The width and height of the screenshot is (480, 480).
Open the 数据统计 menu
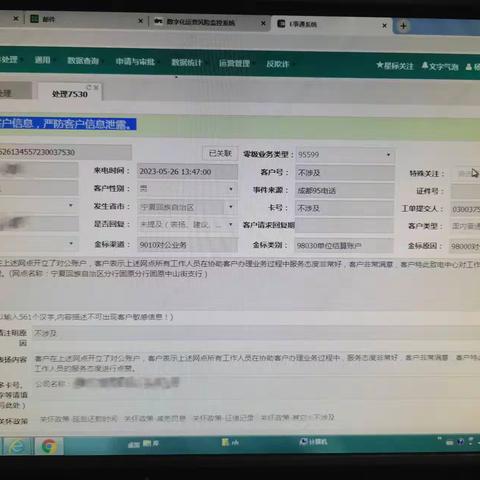186,63
